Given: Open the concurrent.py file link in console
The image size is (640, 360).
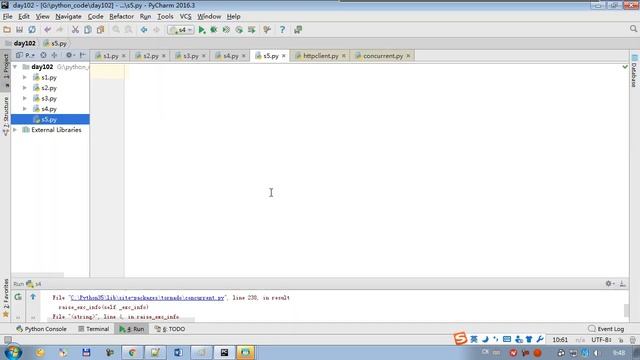Looking at the screenshot, I should 147,298.
